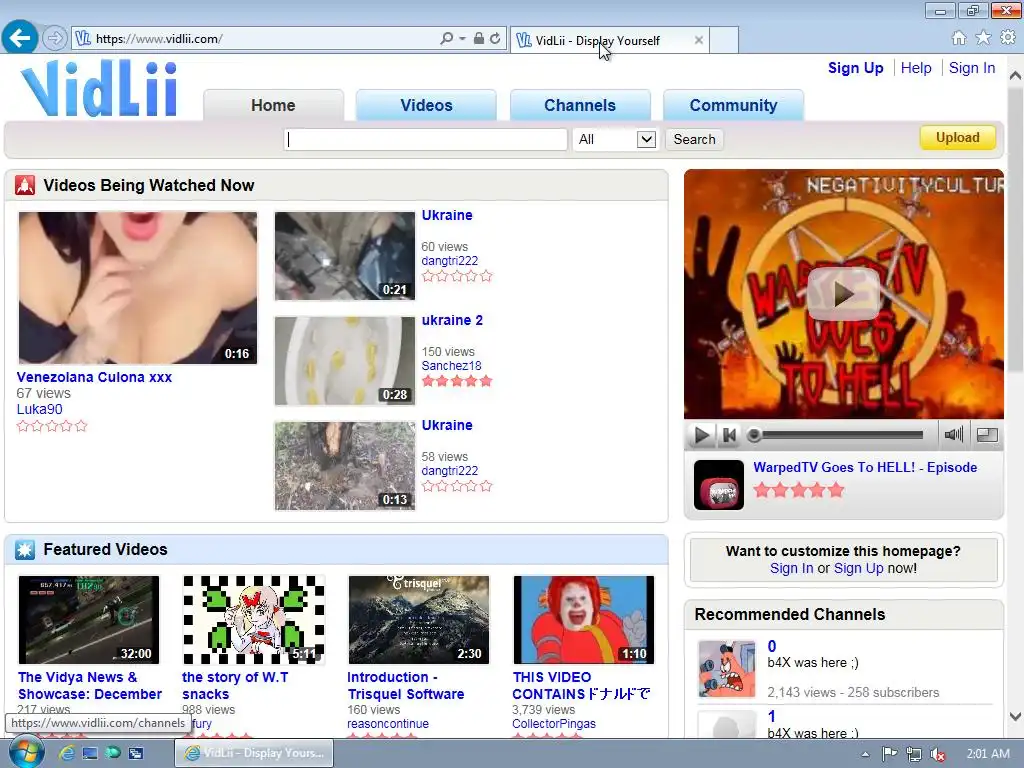Viewport: 1024px width, 768px height.
Task: Open Introduction - Trisquel Software thumbnail
Action: pyautogui.click(x=419, y=620)
